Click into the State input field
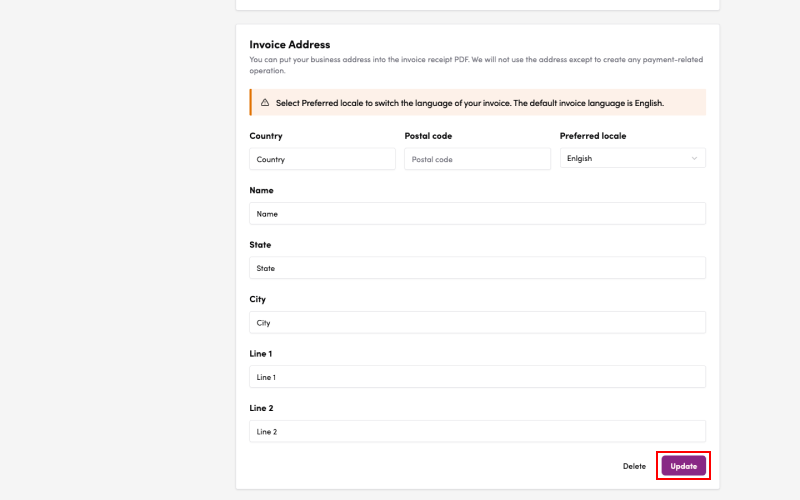800x500 pixels. [x=477, y=268]
